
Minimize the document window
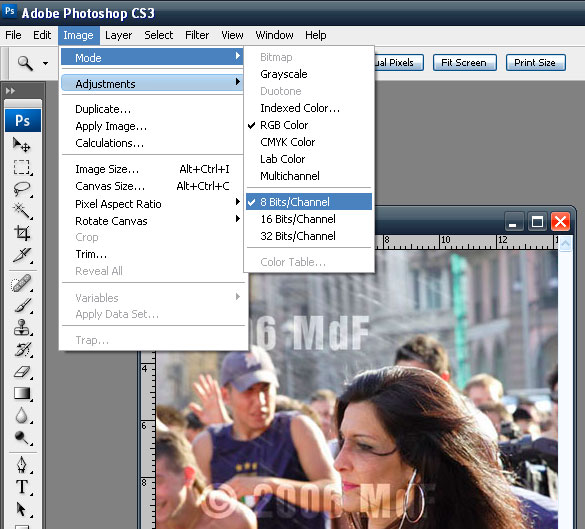pos(514,222)
